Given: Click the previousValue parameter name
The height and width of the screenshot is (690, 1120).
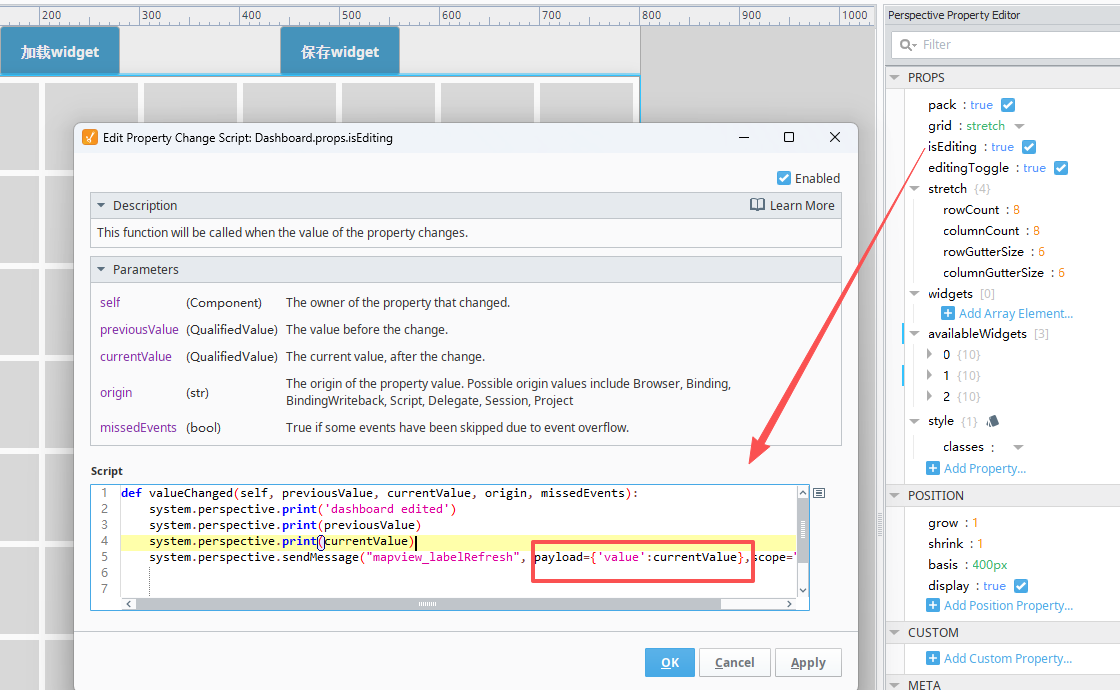Looking at the screenshot, I should coord(139,330).
